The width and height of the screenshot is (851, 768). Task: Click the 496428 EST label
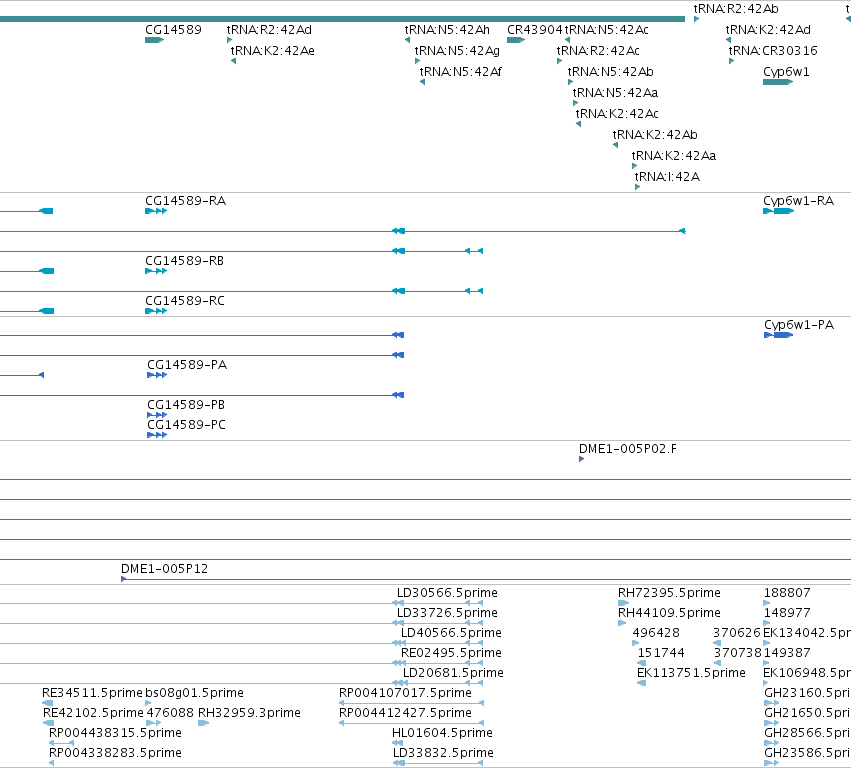coord(656,633)
